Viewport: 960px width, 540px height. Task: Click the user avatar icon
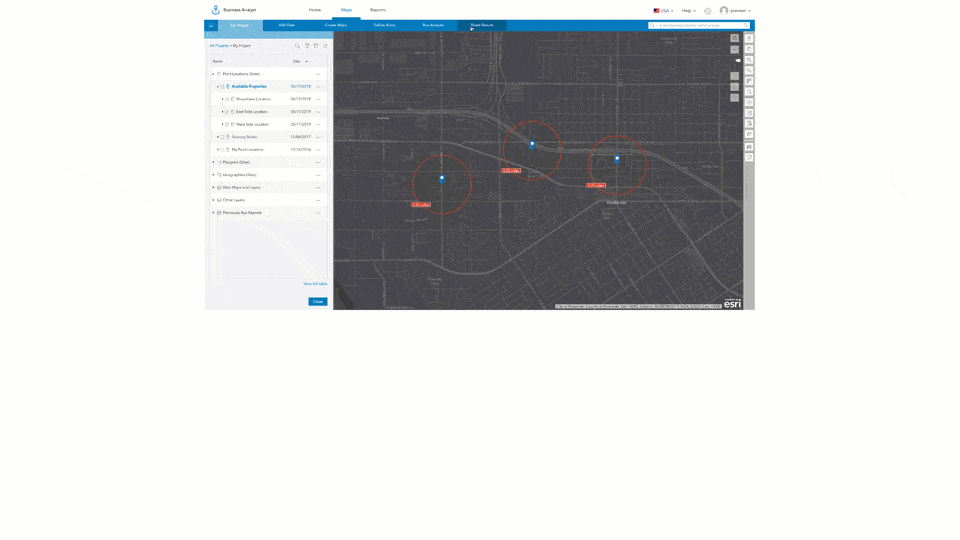[724, 10]
